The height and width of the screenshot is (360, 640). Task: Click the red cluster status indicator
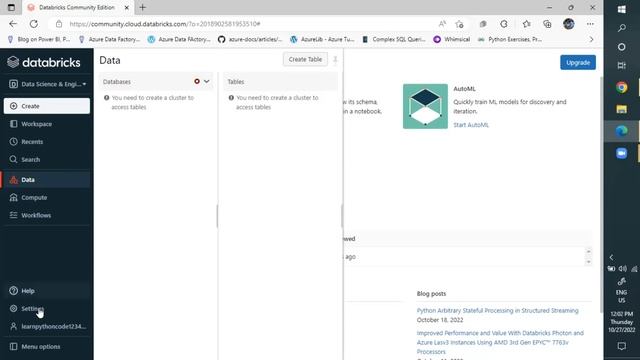tap(197, 81)
